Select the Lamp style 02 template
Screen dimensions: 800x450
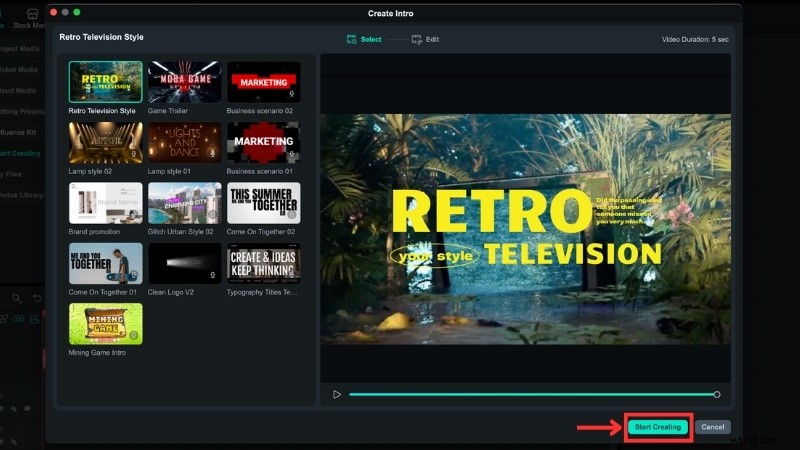click(105, 142)
